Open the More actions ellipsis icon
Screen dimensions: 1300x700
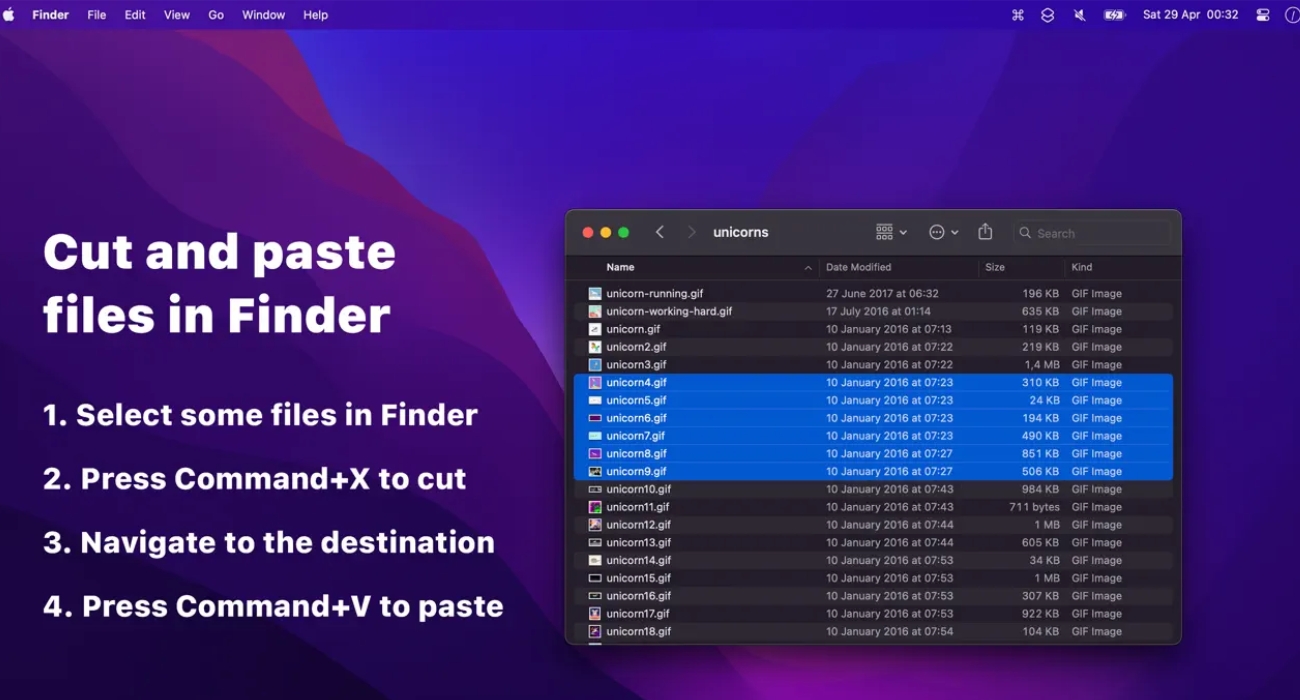pos(936,231)
